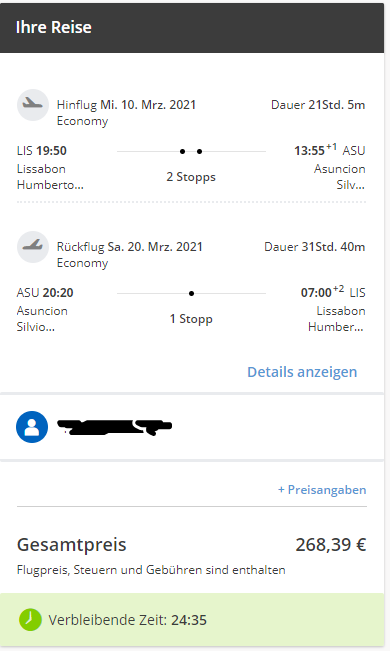Viewport: 390px width, 651px height.
Task: Click the ASU 20:20 return departure time
Action: click(x=45, y=293)
